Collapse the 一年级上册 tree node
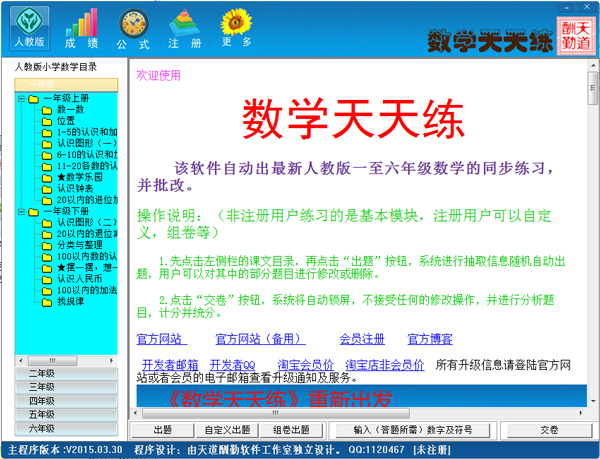The image size is (600, 459). click(x=21, y=99)
